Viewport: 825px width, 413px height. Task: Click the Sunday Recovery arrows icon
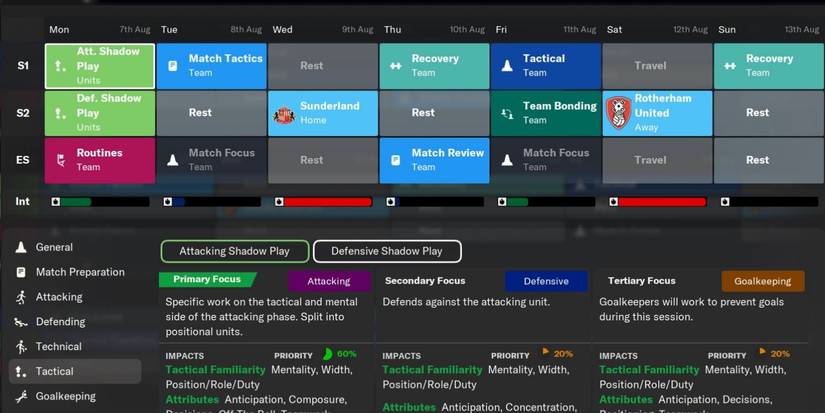tap(730, 66)
